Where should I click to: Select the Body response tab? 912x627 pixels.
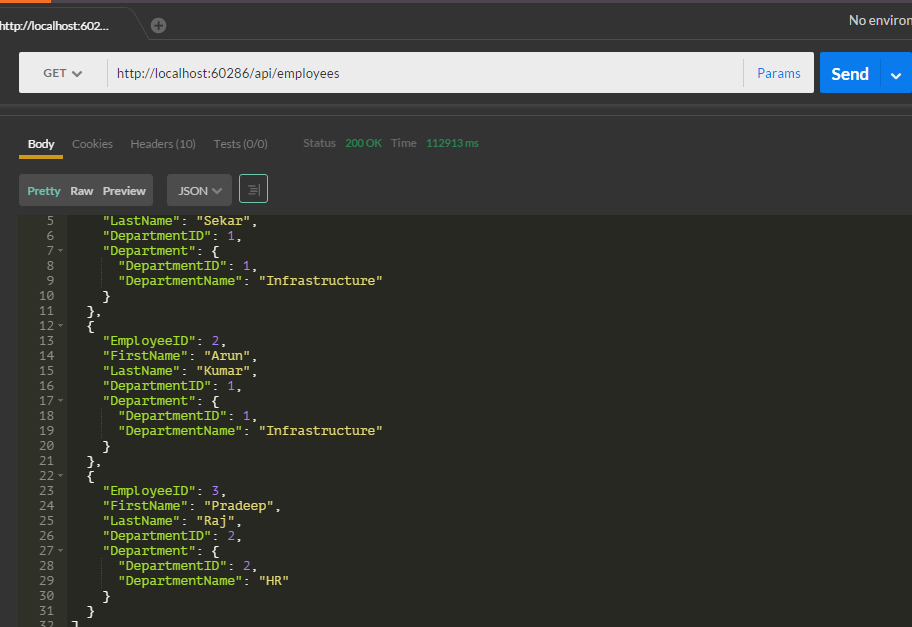(41, 144)
